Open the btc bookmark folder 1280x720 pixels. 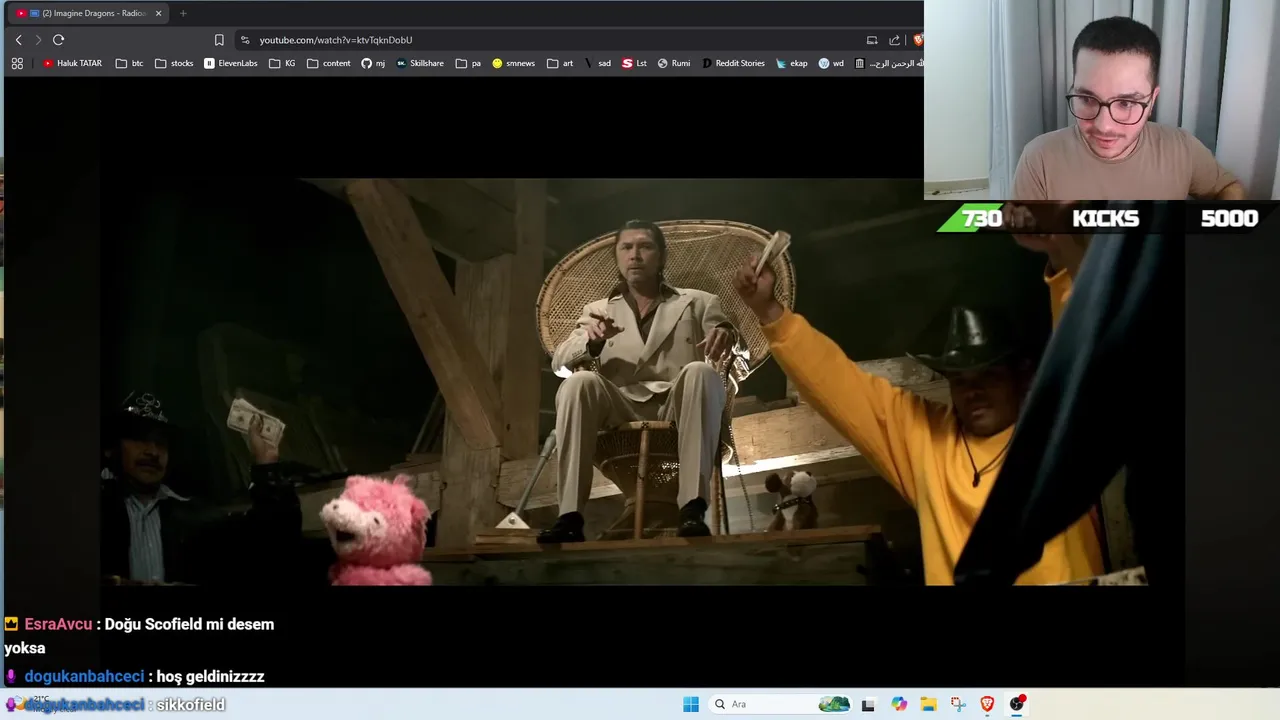coord(129,63)
